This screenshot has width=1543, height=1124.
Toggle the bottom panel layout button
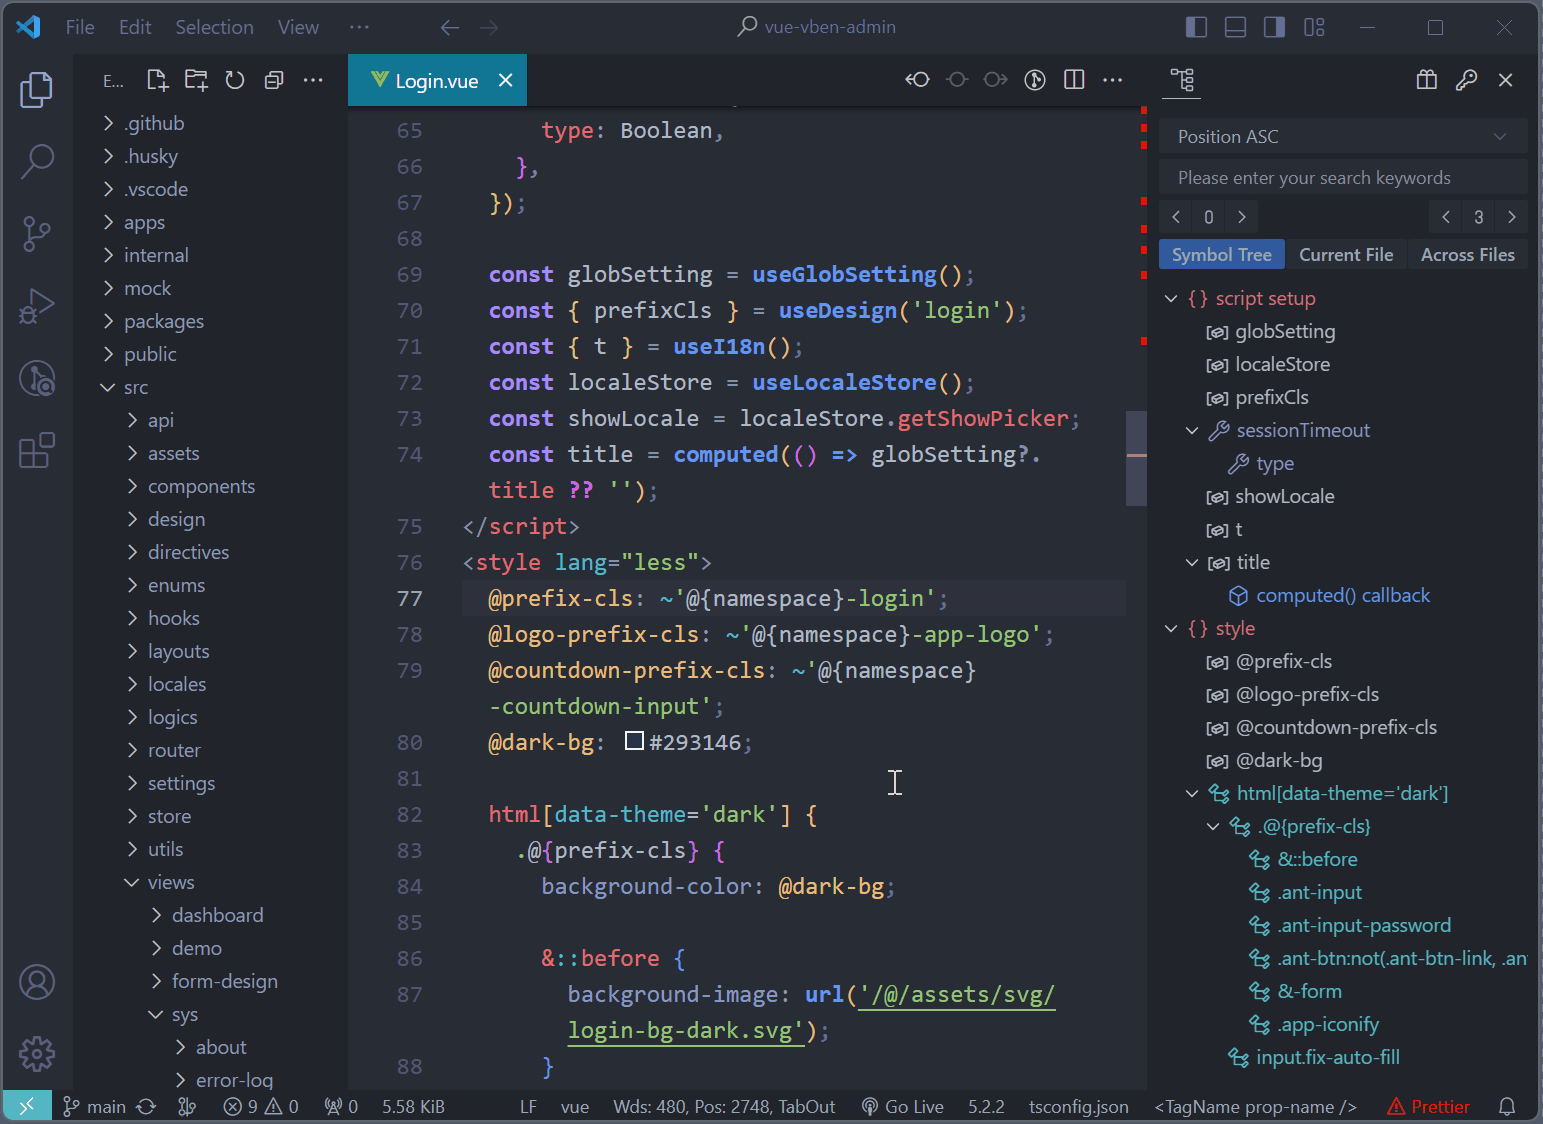1235,27
